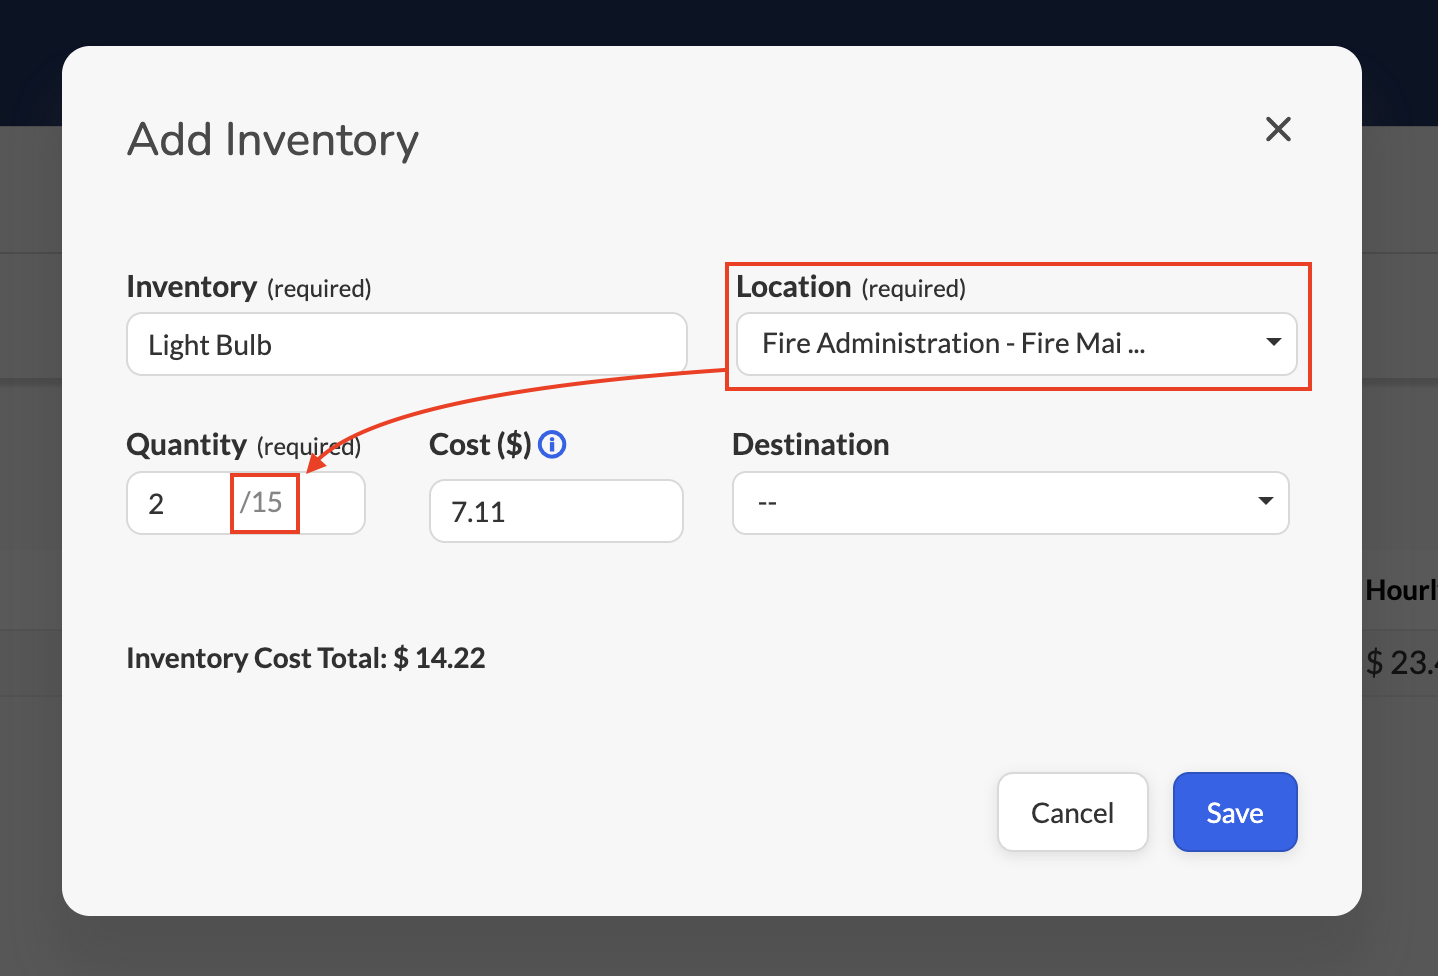Click the Inventory Cost Total text
The height and width of the screenshot is (976, 1438).
pyautogui.click(x=306, y=658)
